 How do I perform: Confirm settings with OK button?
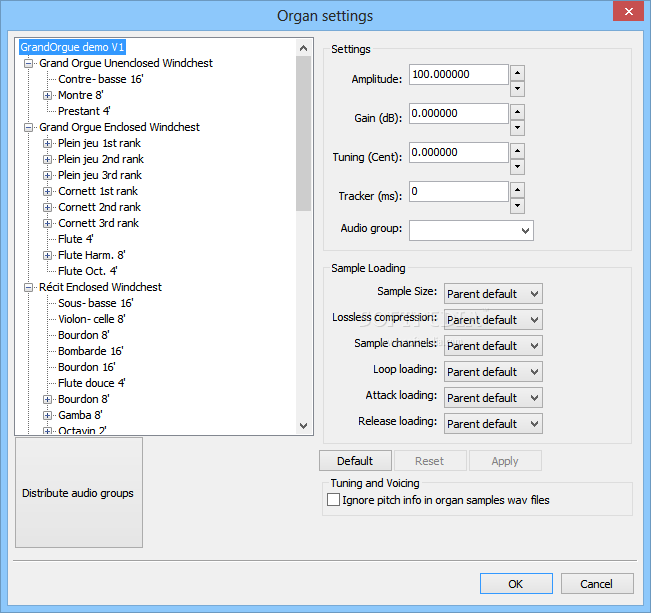pos(516,584)
